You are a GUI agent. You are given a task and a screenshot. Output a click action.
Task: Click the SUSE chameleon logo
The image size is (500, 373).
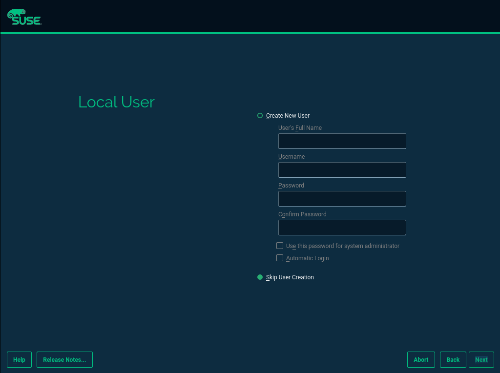24,17
